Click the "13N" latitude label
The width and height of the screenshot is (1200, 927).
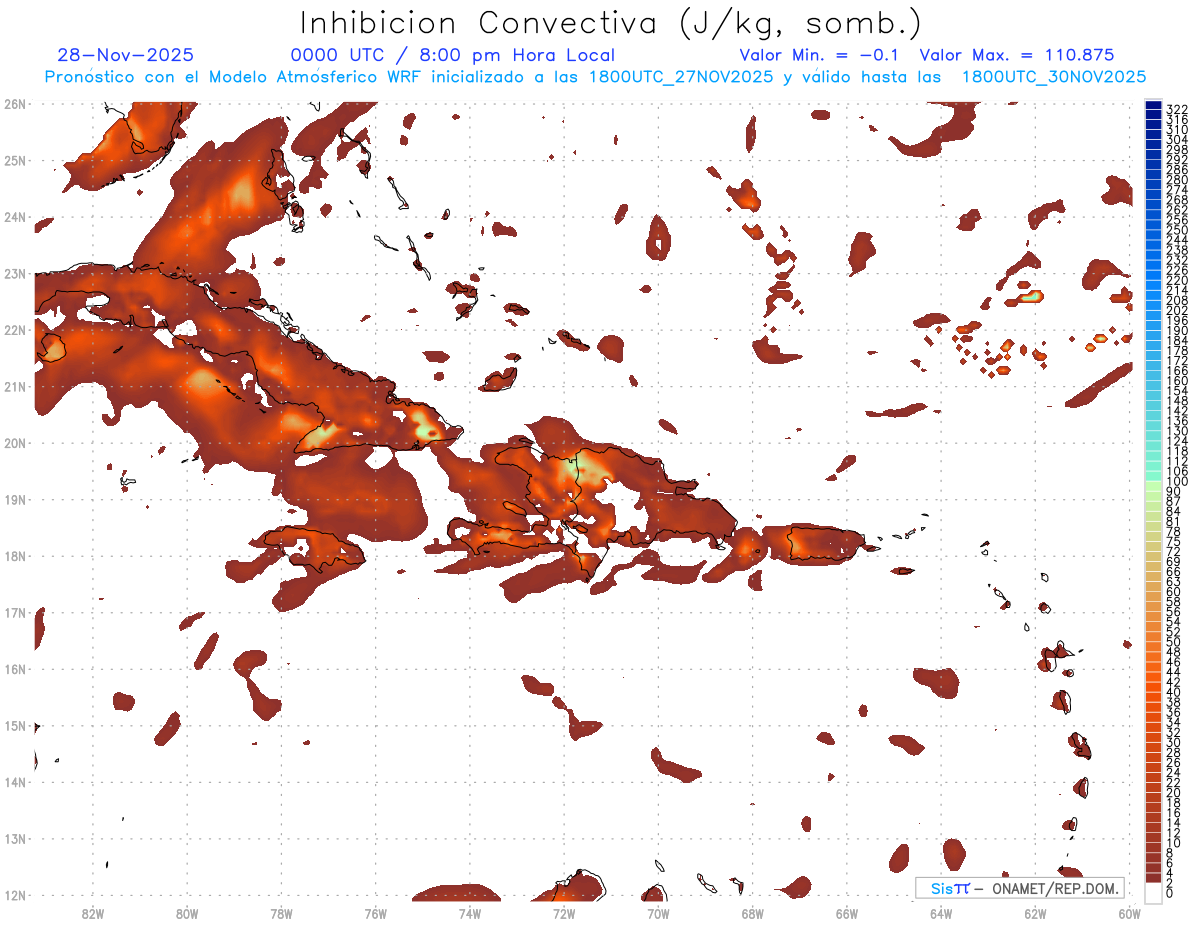[x=15, y=838]
